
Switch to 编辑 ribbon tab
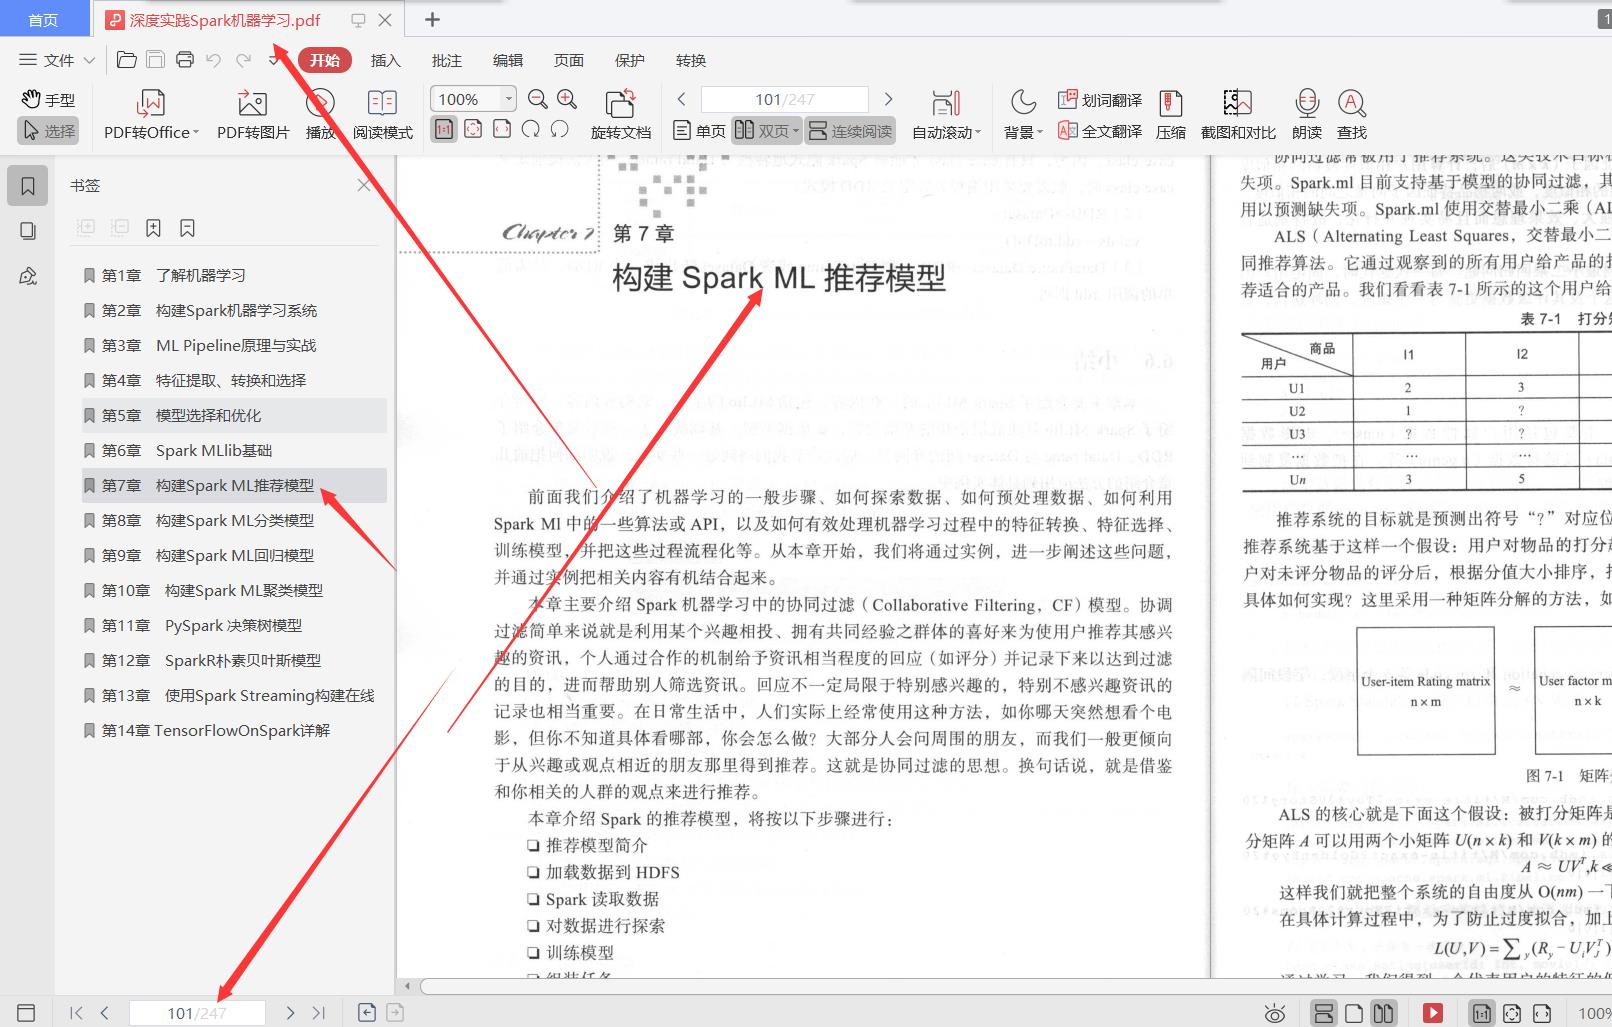coord(508,60)
